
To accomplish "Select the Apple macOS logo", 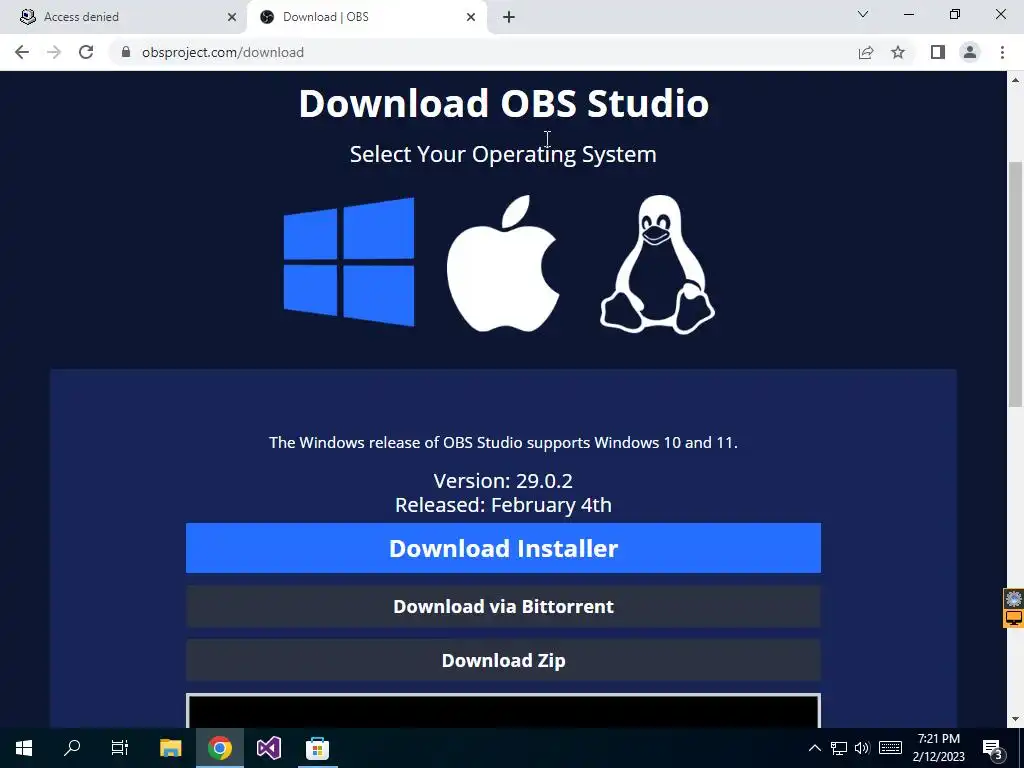I will point(503,263).
